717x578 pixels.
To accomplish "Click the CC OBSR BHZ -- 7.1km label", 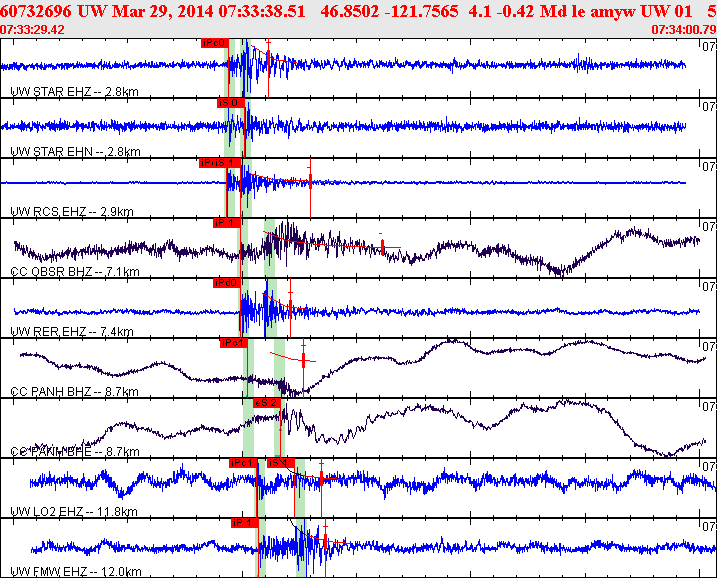I will pos(75,272).
